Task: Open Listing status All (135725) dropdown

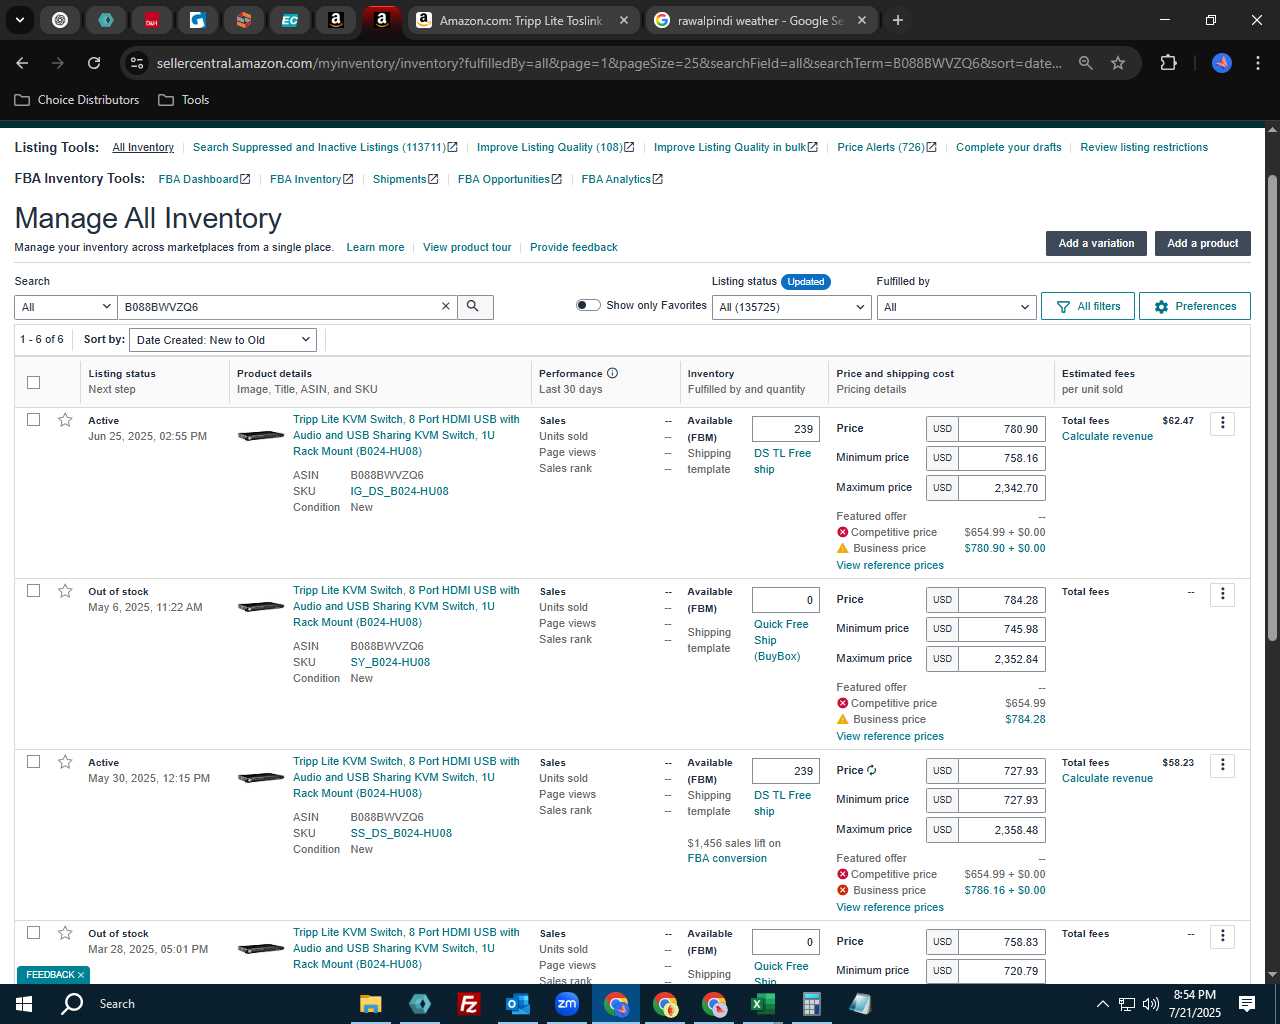Action: click(x=791, y=307)
